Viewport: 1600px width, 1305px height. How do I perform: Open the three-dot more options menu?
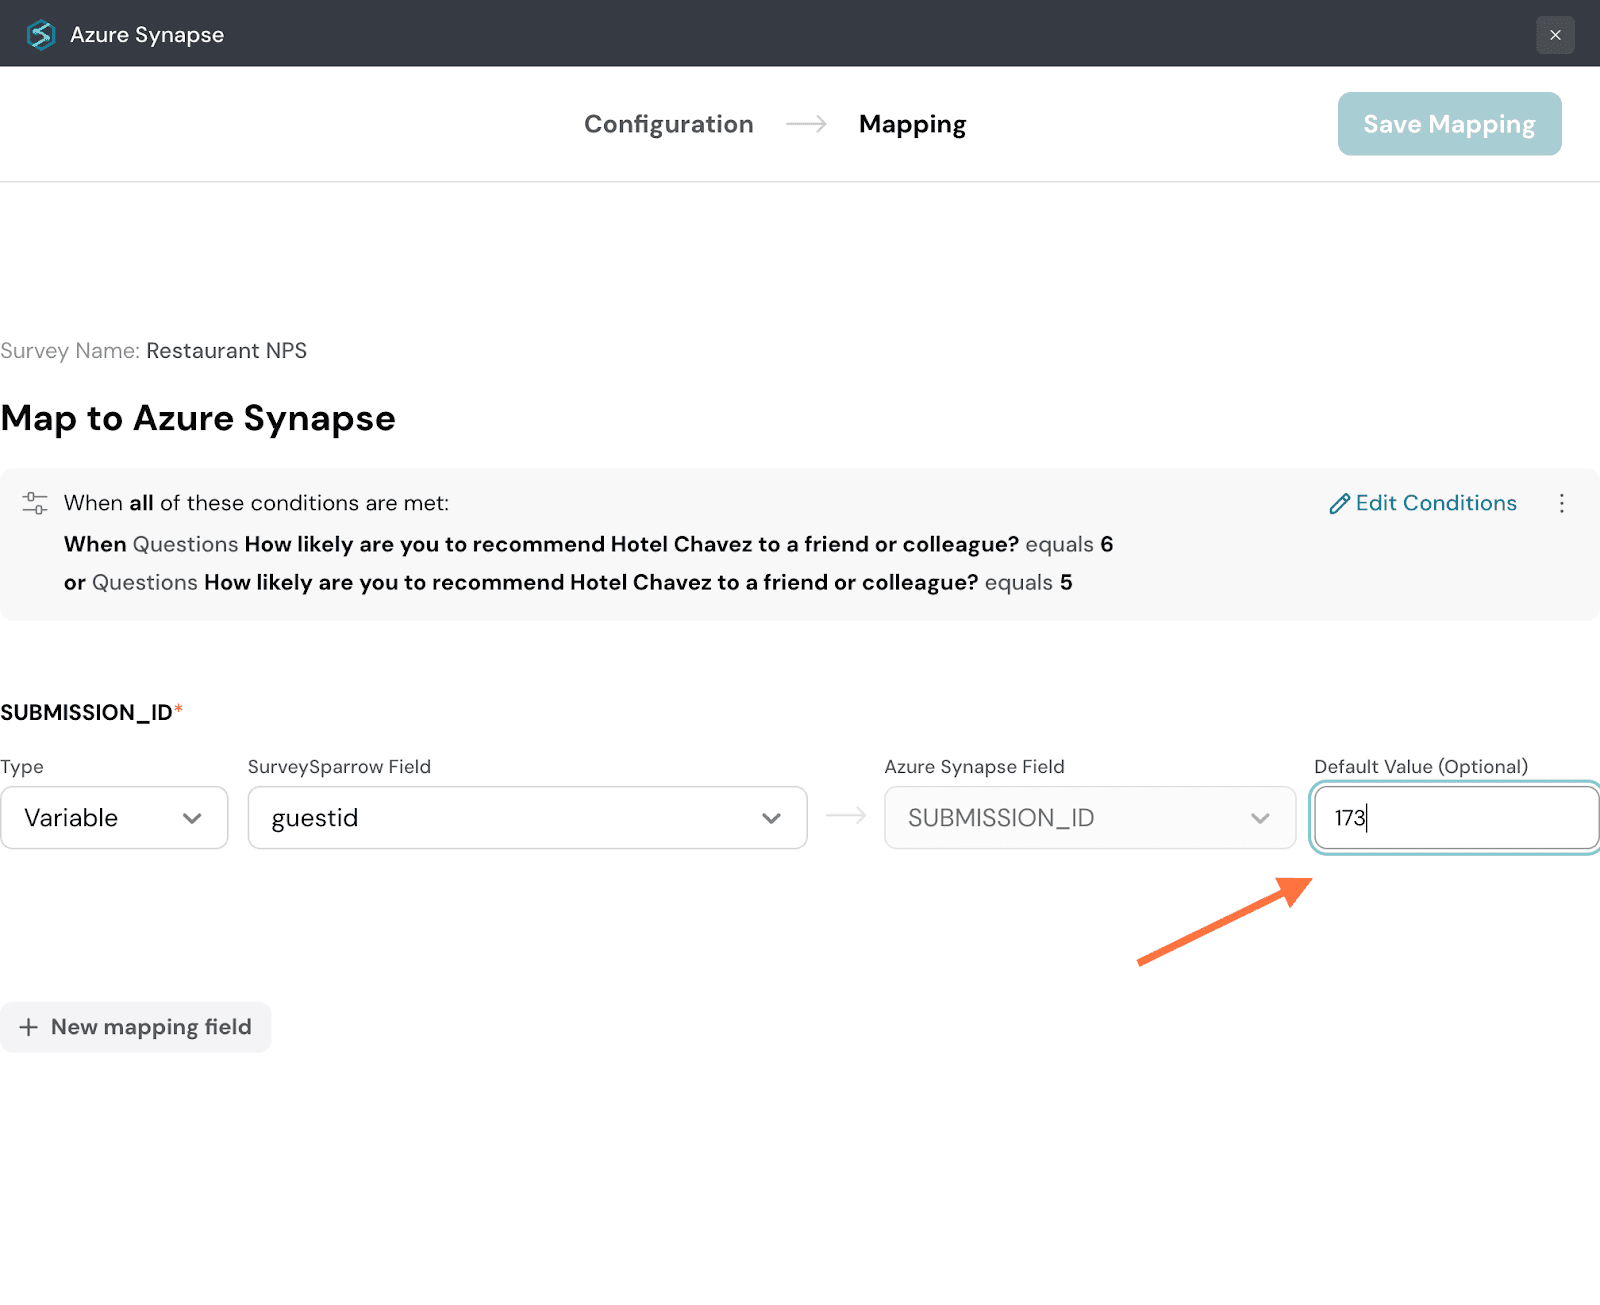(x=1561, y=503)
